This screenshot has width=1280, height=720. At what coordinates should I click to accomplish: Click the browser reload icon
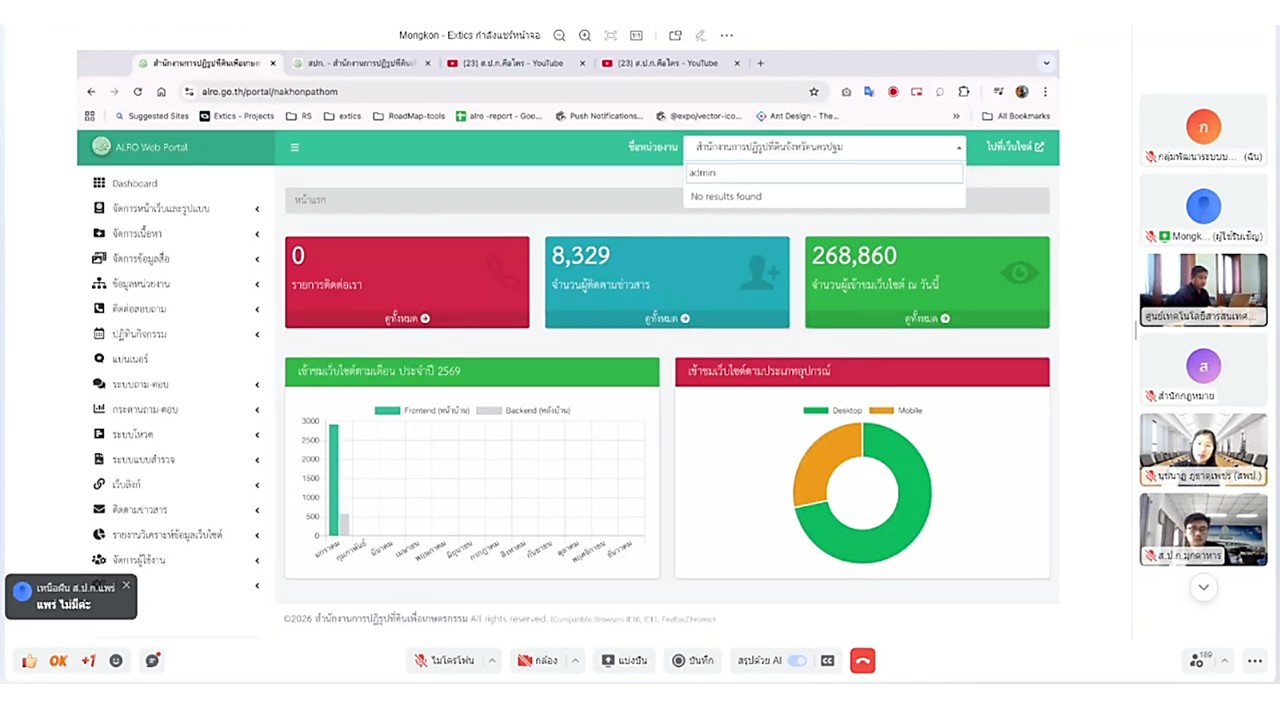[x=137, y=92]
